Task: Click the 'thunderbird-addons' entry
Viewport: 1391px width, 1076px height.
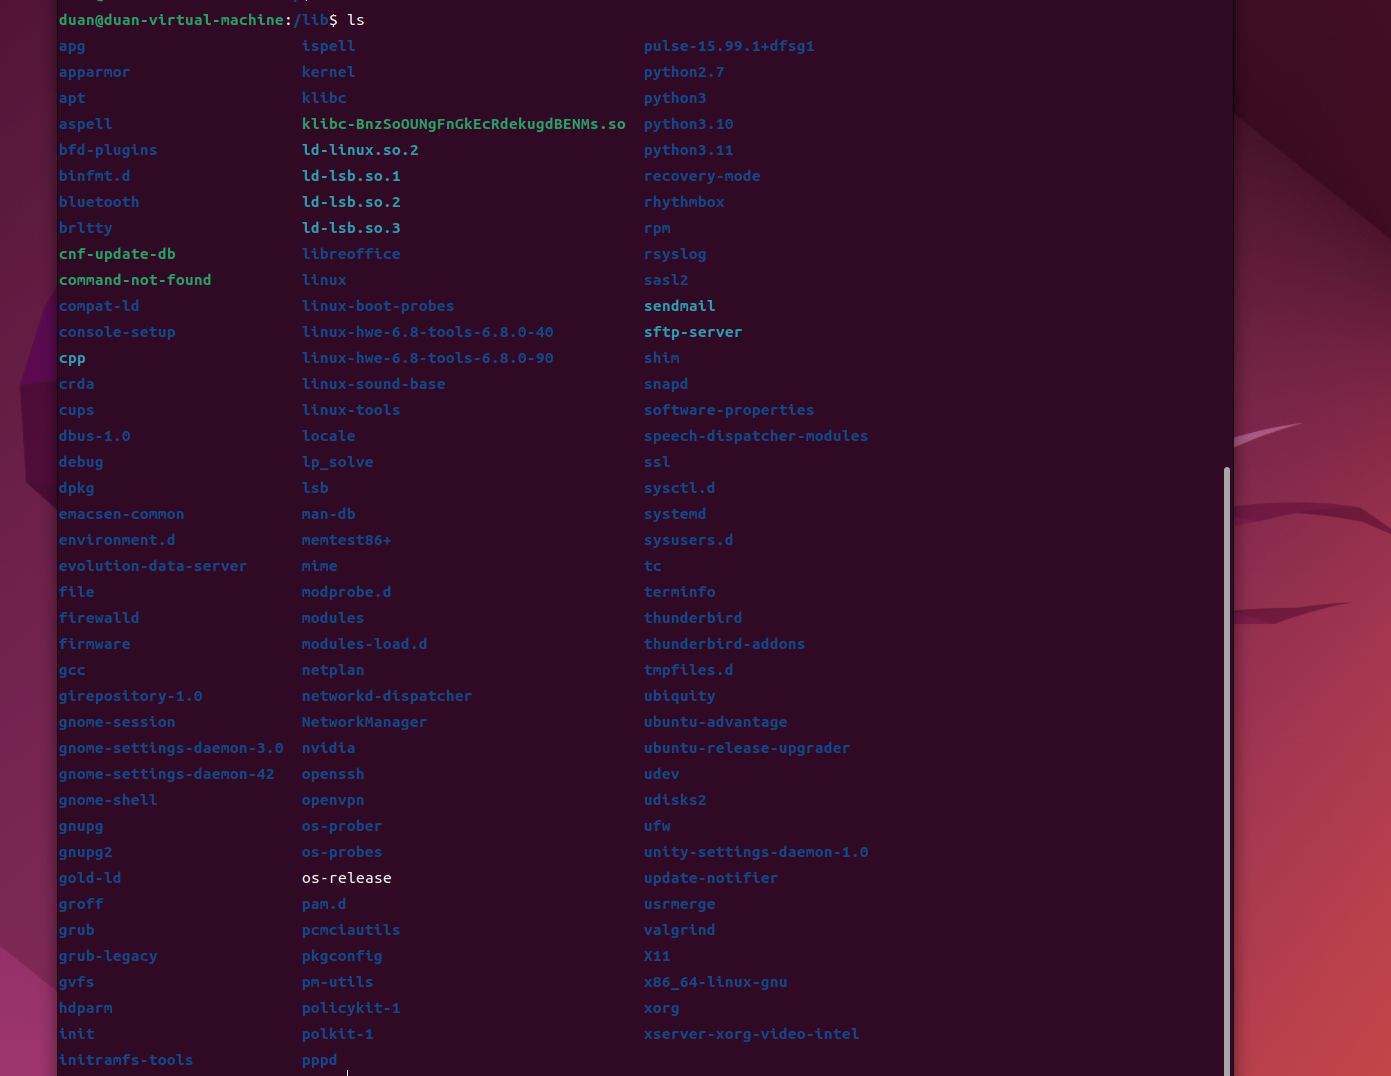Action: click(724, 644)
